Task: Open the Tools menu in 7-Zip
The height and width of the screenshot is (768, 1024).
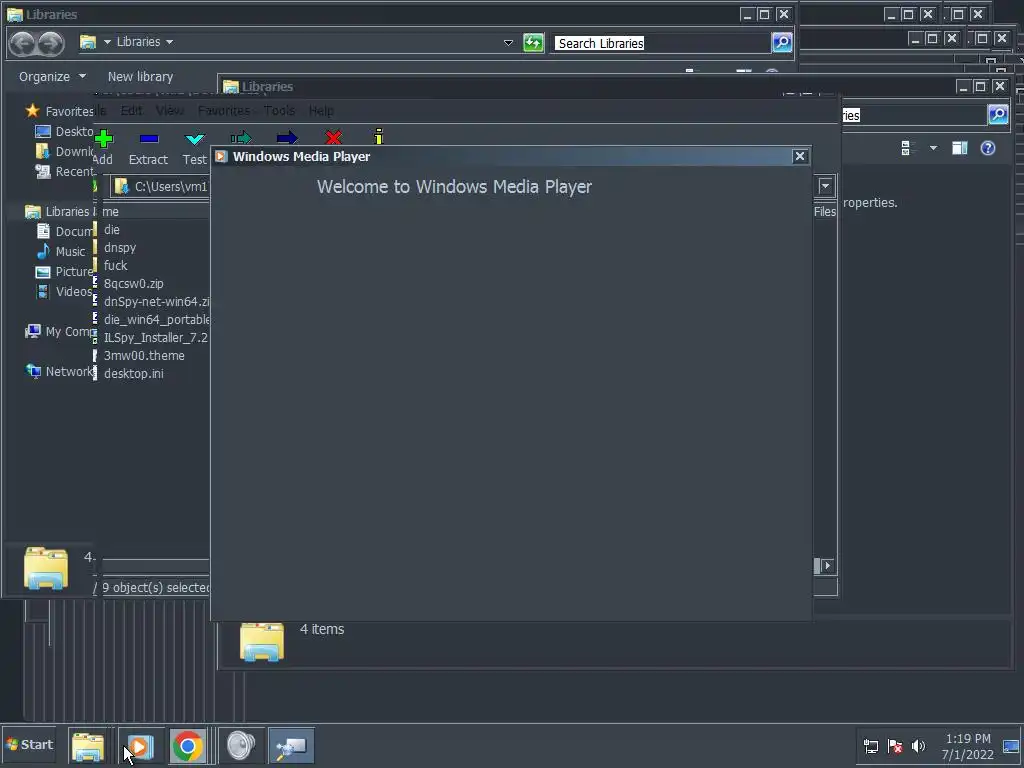Action: click(x=280, y=110)
